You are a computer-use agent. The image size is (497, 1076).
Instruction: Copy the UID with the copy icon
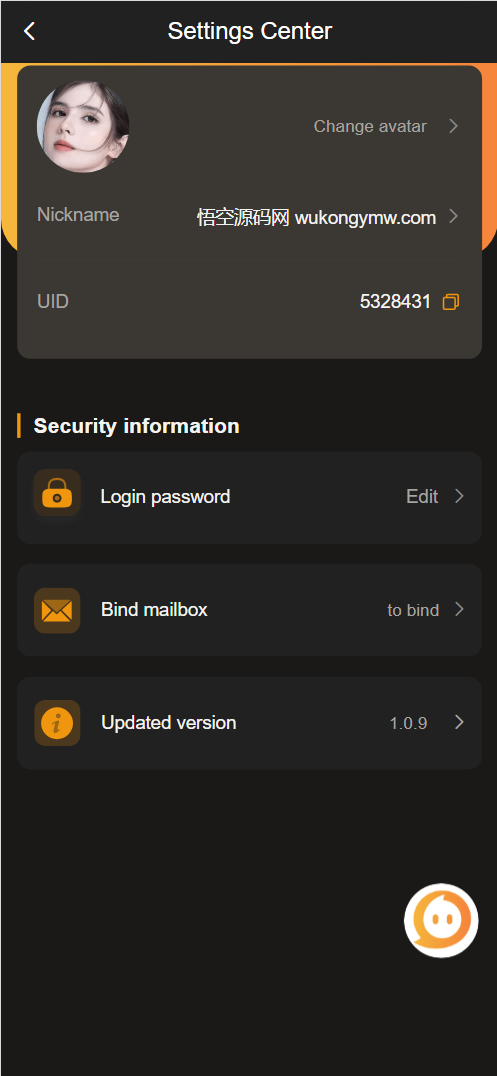coord(451,302)
